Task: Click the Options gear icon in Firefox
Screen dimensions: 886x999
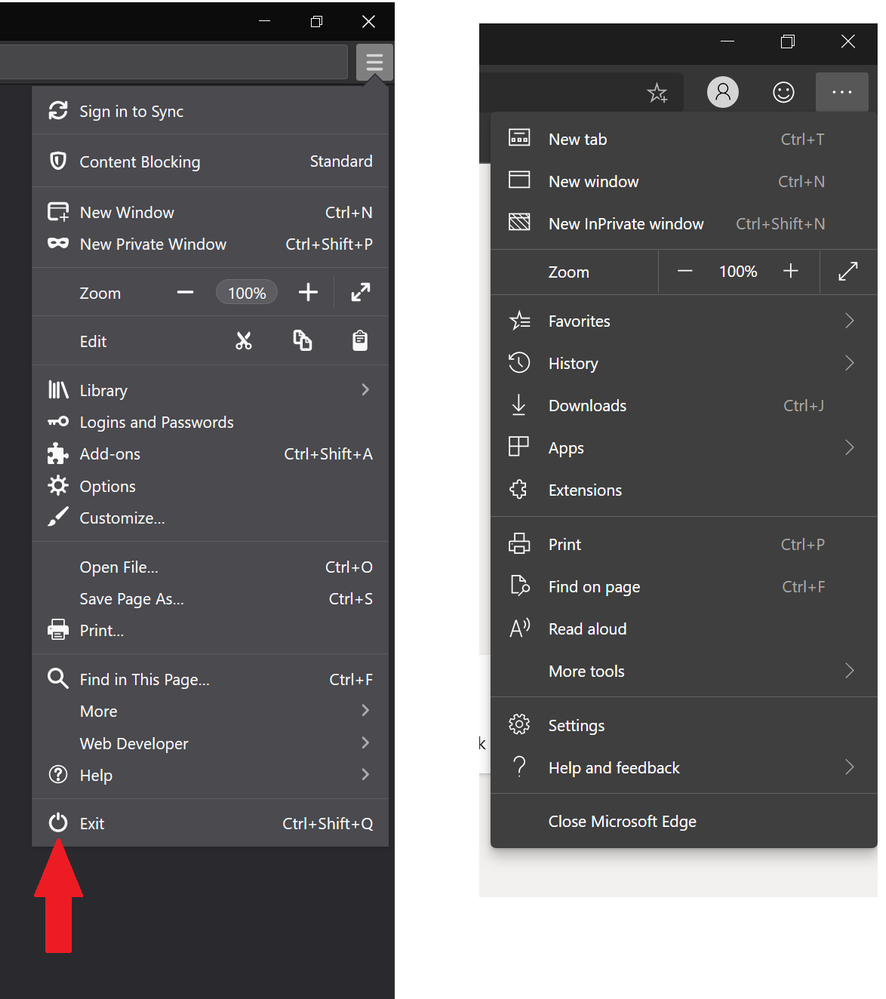Action: tap(58, 486)
